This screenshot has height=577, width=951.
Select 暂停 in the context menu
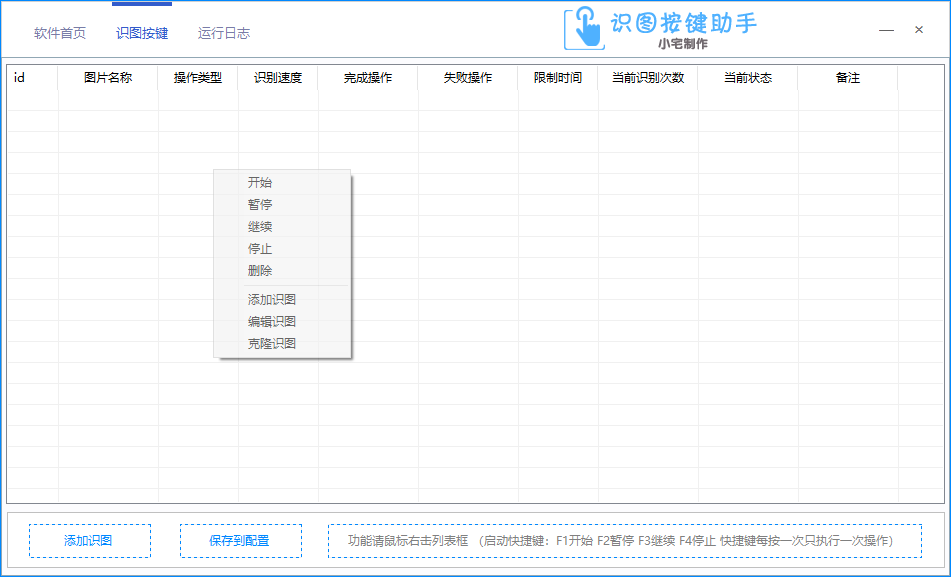(260, 204)
